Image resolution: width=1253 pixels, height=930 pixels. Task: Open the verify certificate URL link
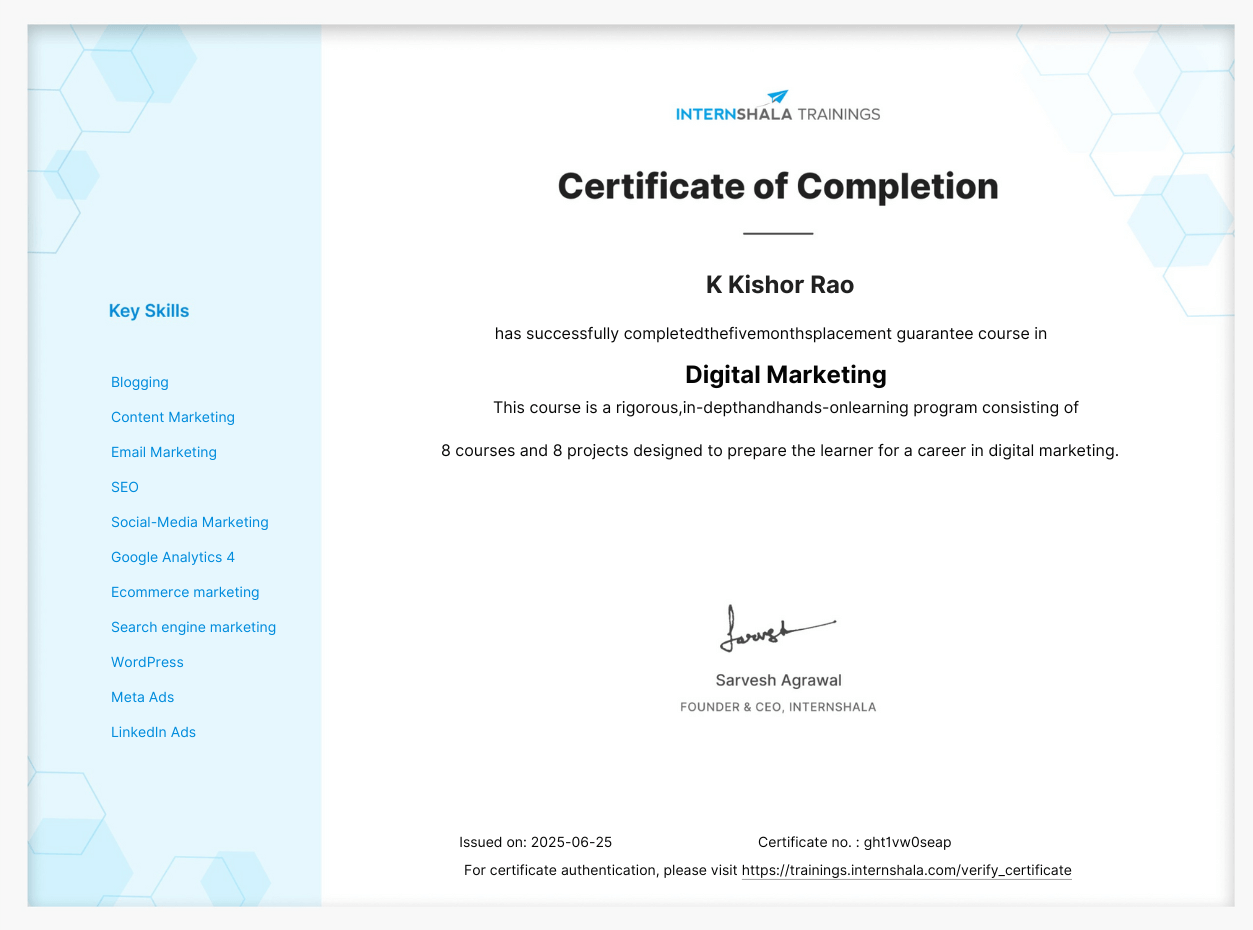(906, 870)
